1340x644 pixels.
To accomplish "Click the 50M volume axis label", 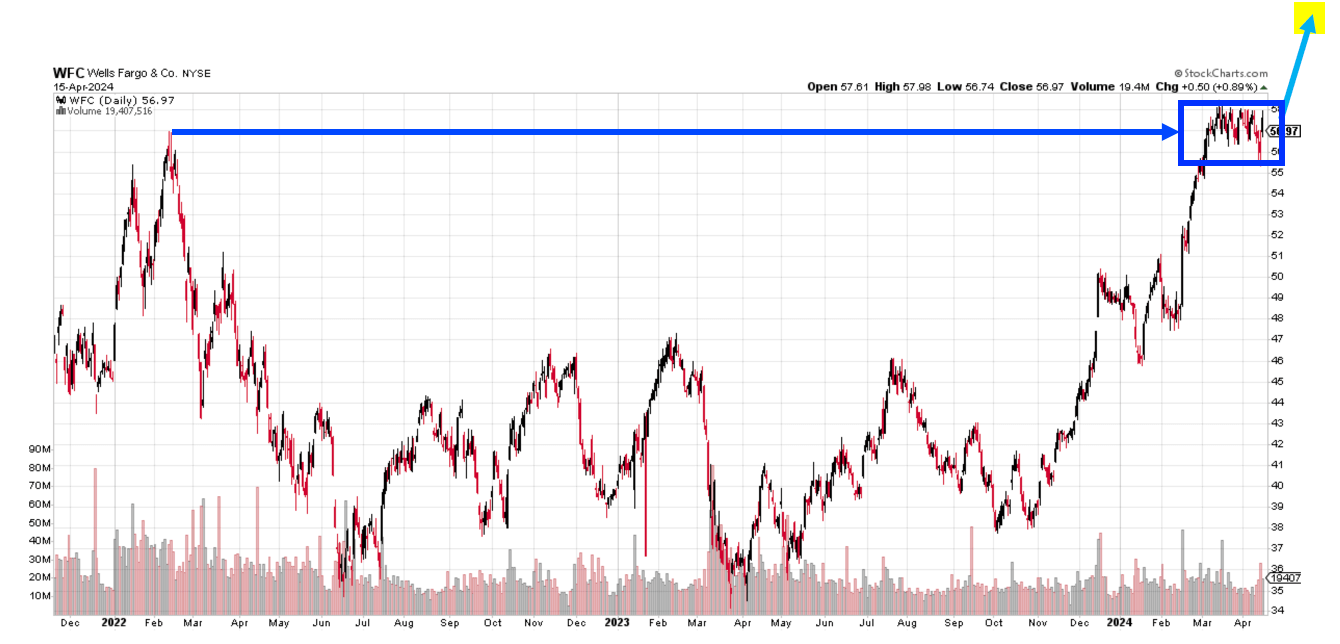I will (40, 523).
